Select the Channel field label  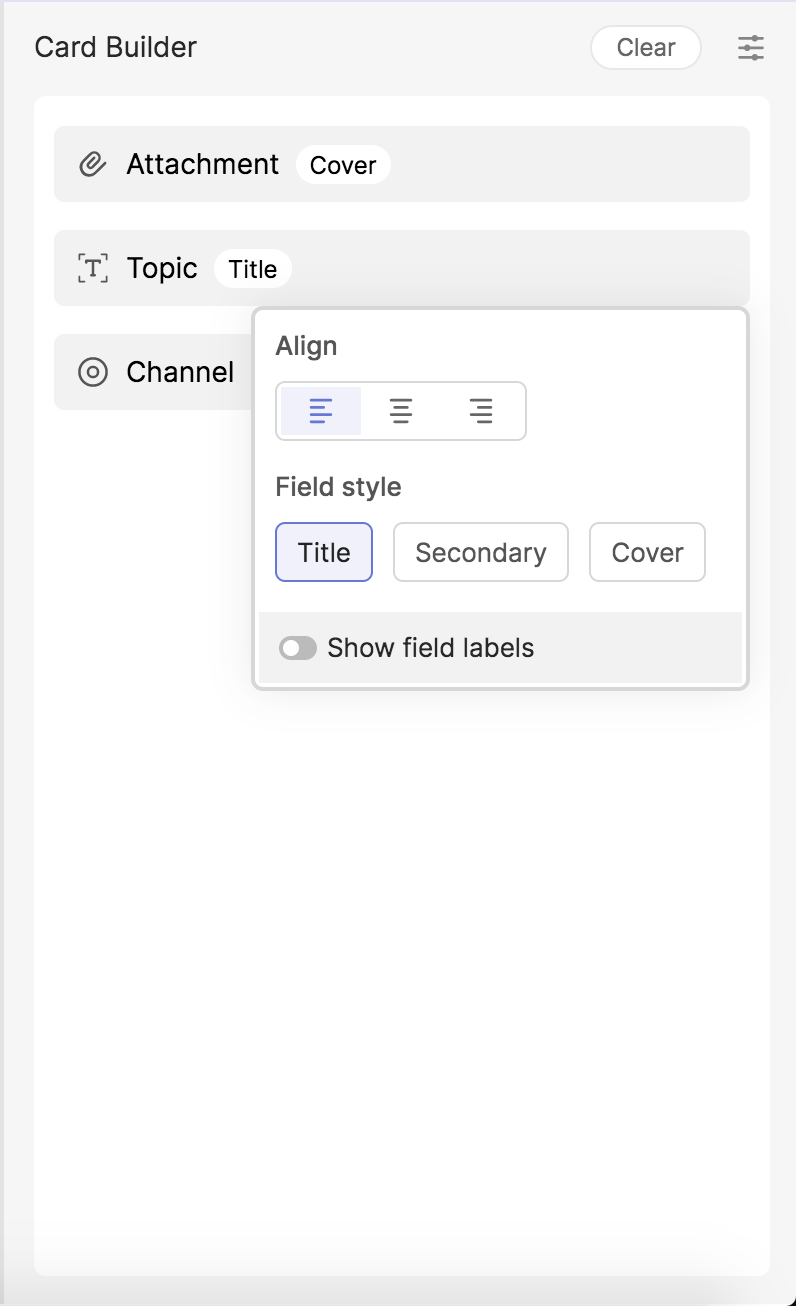tap(180, 372)
